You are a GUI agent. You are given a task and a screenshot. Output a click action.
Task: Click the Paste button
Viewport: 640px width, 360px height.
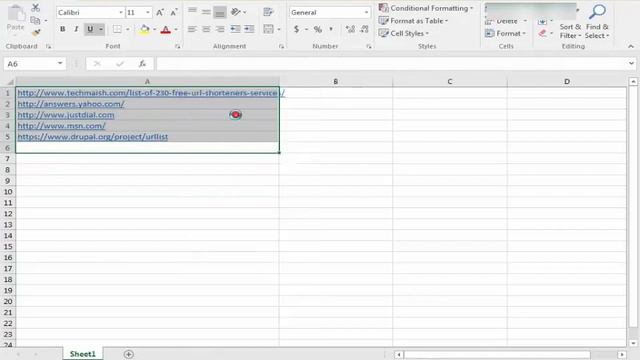(16, 18)
